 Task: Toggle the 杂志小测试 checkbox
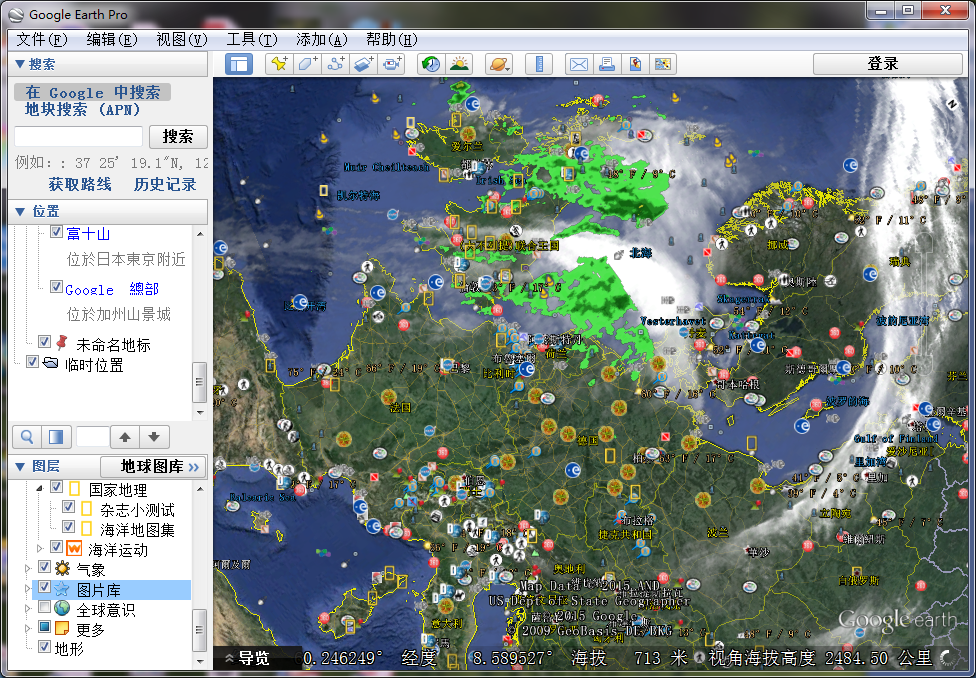(68, 507)
